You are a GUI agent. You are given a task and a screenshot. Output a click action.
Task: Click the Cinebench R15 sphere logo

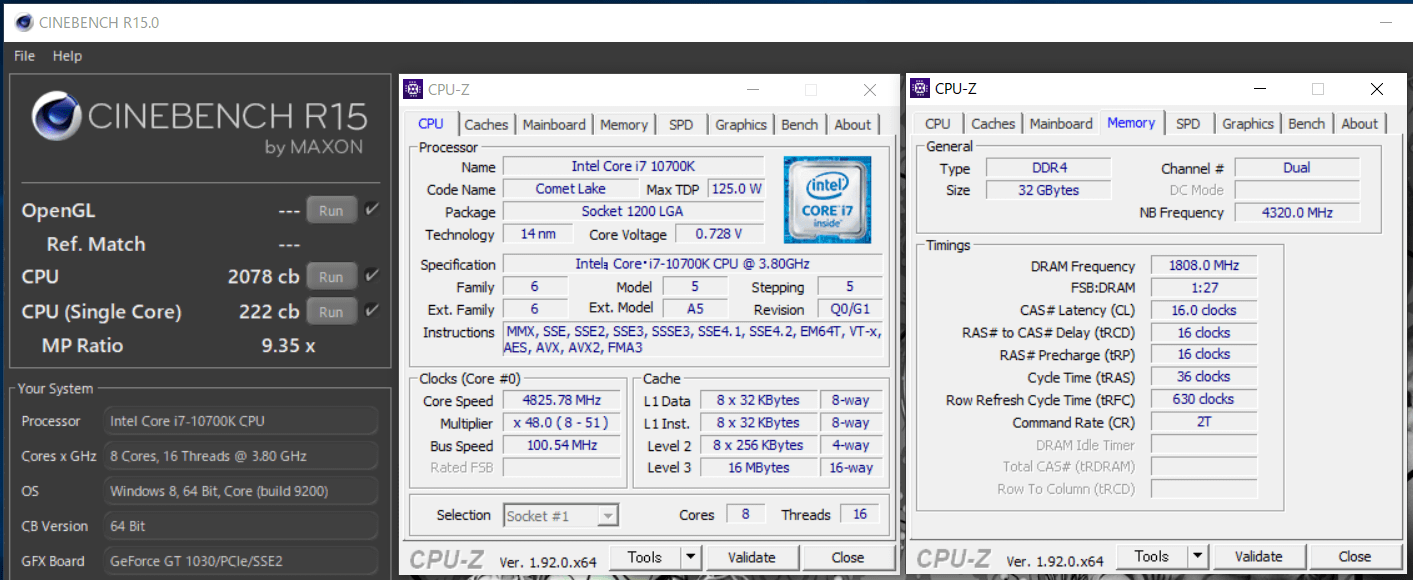click(56, 117)
